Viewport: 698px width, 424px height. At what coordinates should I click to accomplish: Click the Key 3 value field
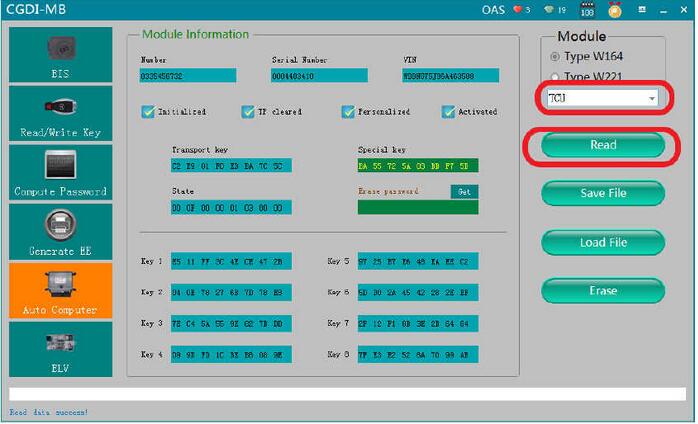(x=231, y=324)
